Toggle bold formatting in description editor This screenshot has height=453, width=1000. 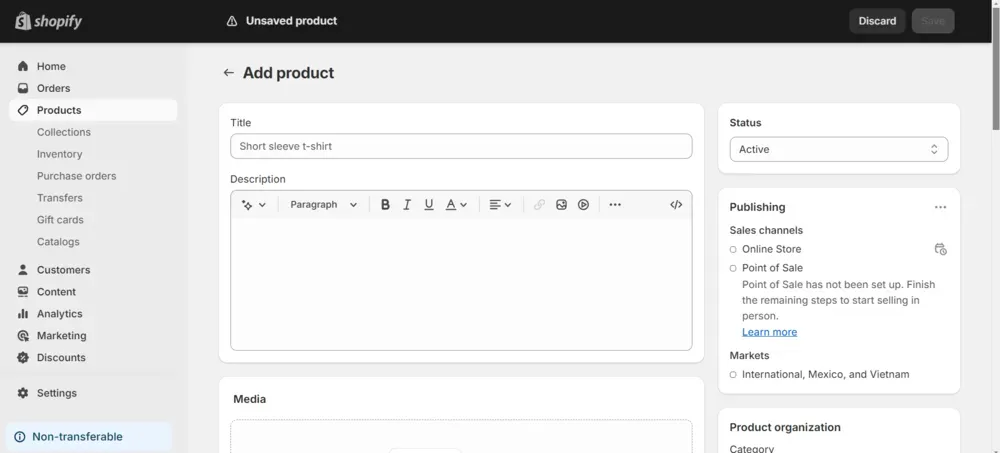[385, 205]
